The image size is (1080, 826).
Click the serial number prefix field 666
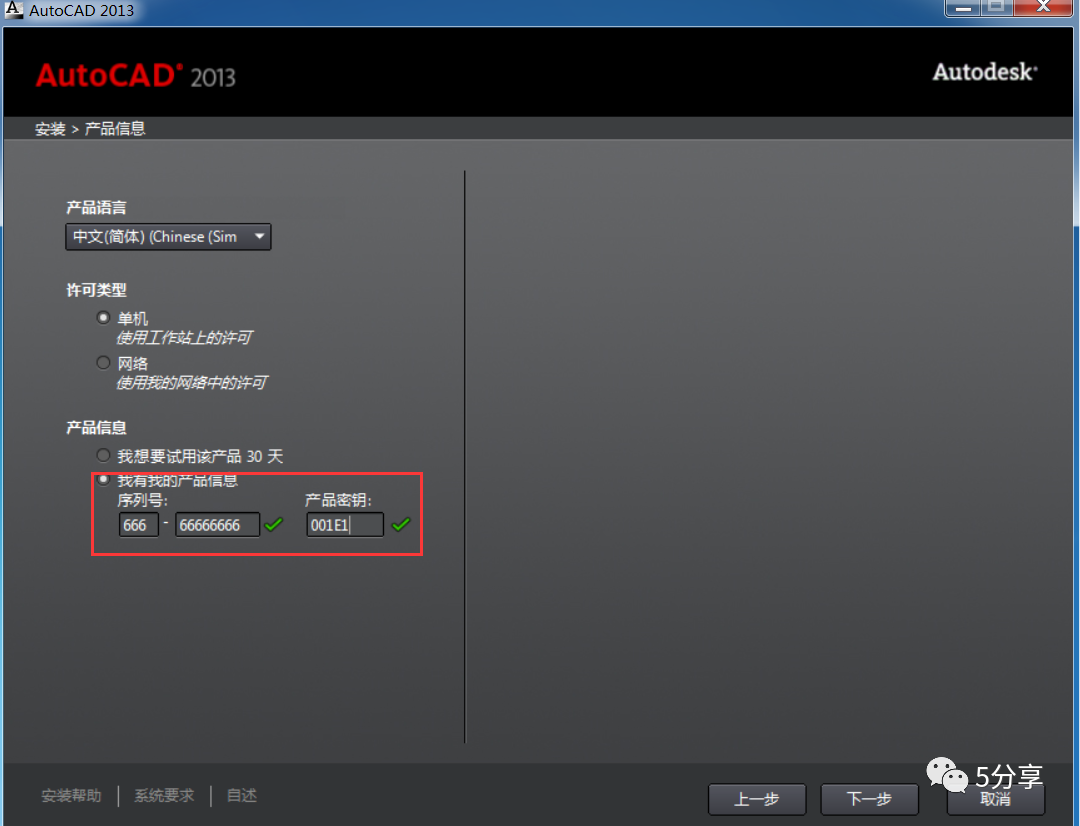[138, 525]
